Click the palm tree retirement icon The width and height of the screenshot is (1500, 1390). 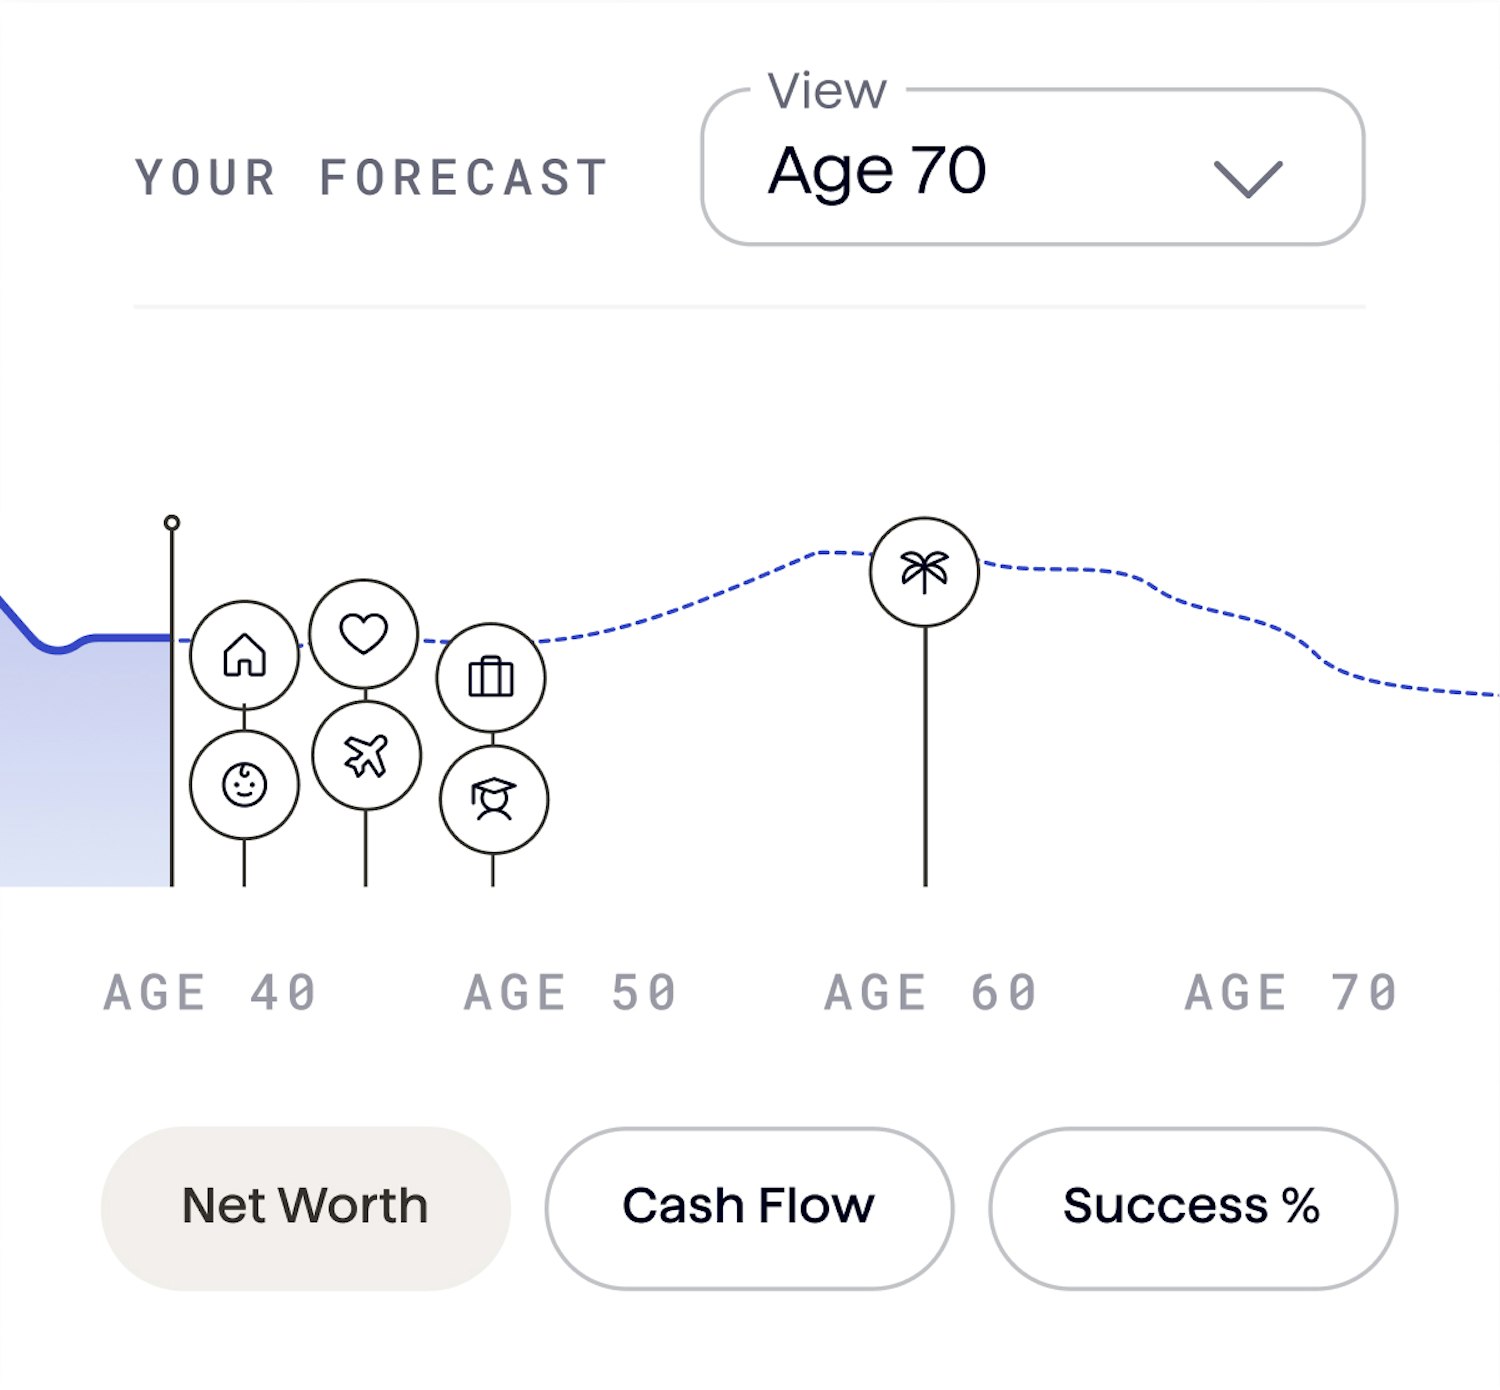point(925,572)
